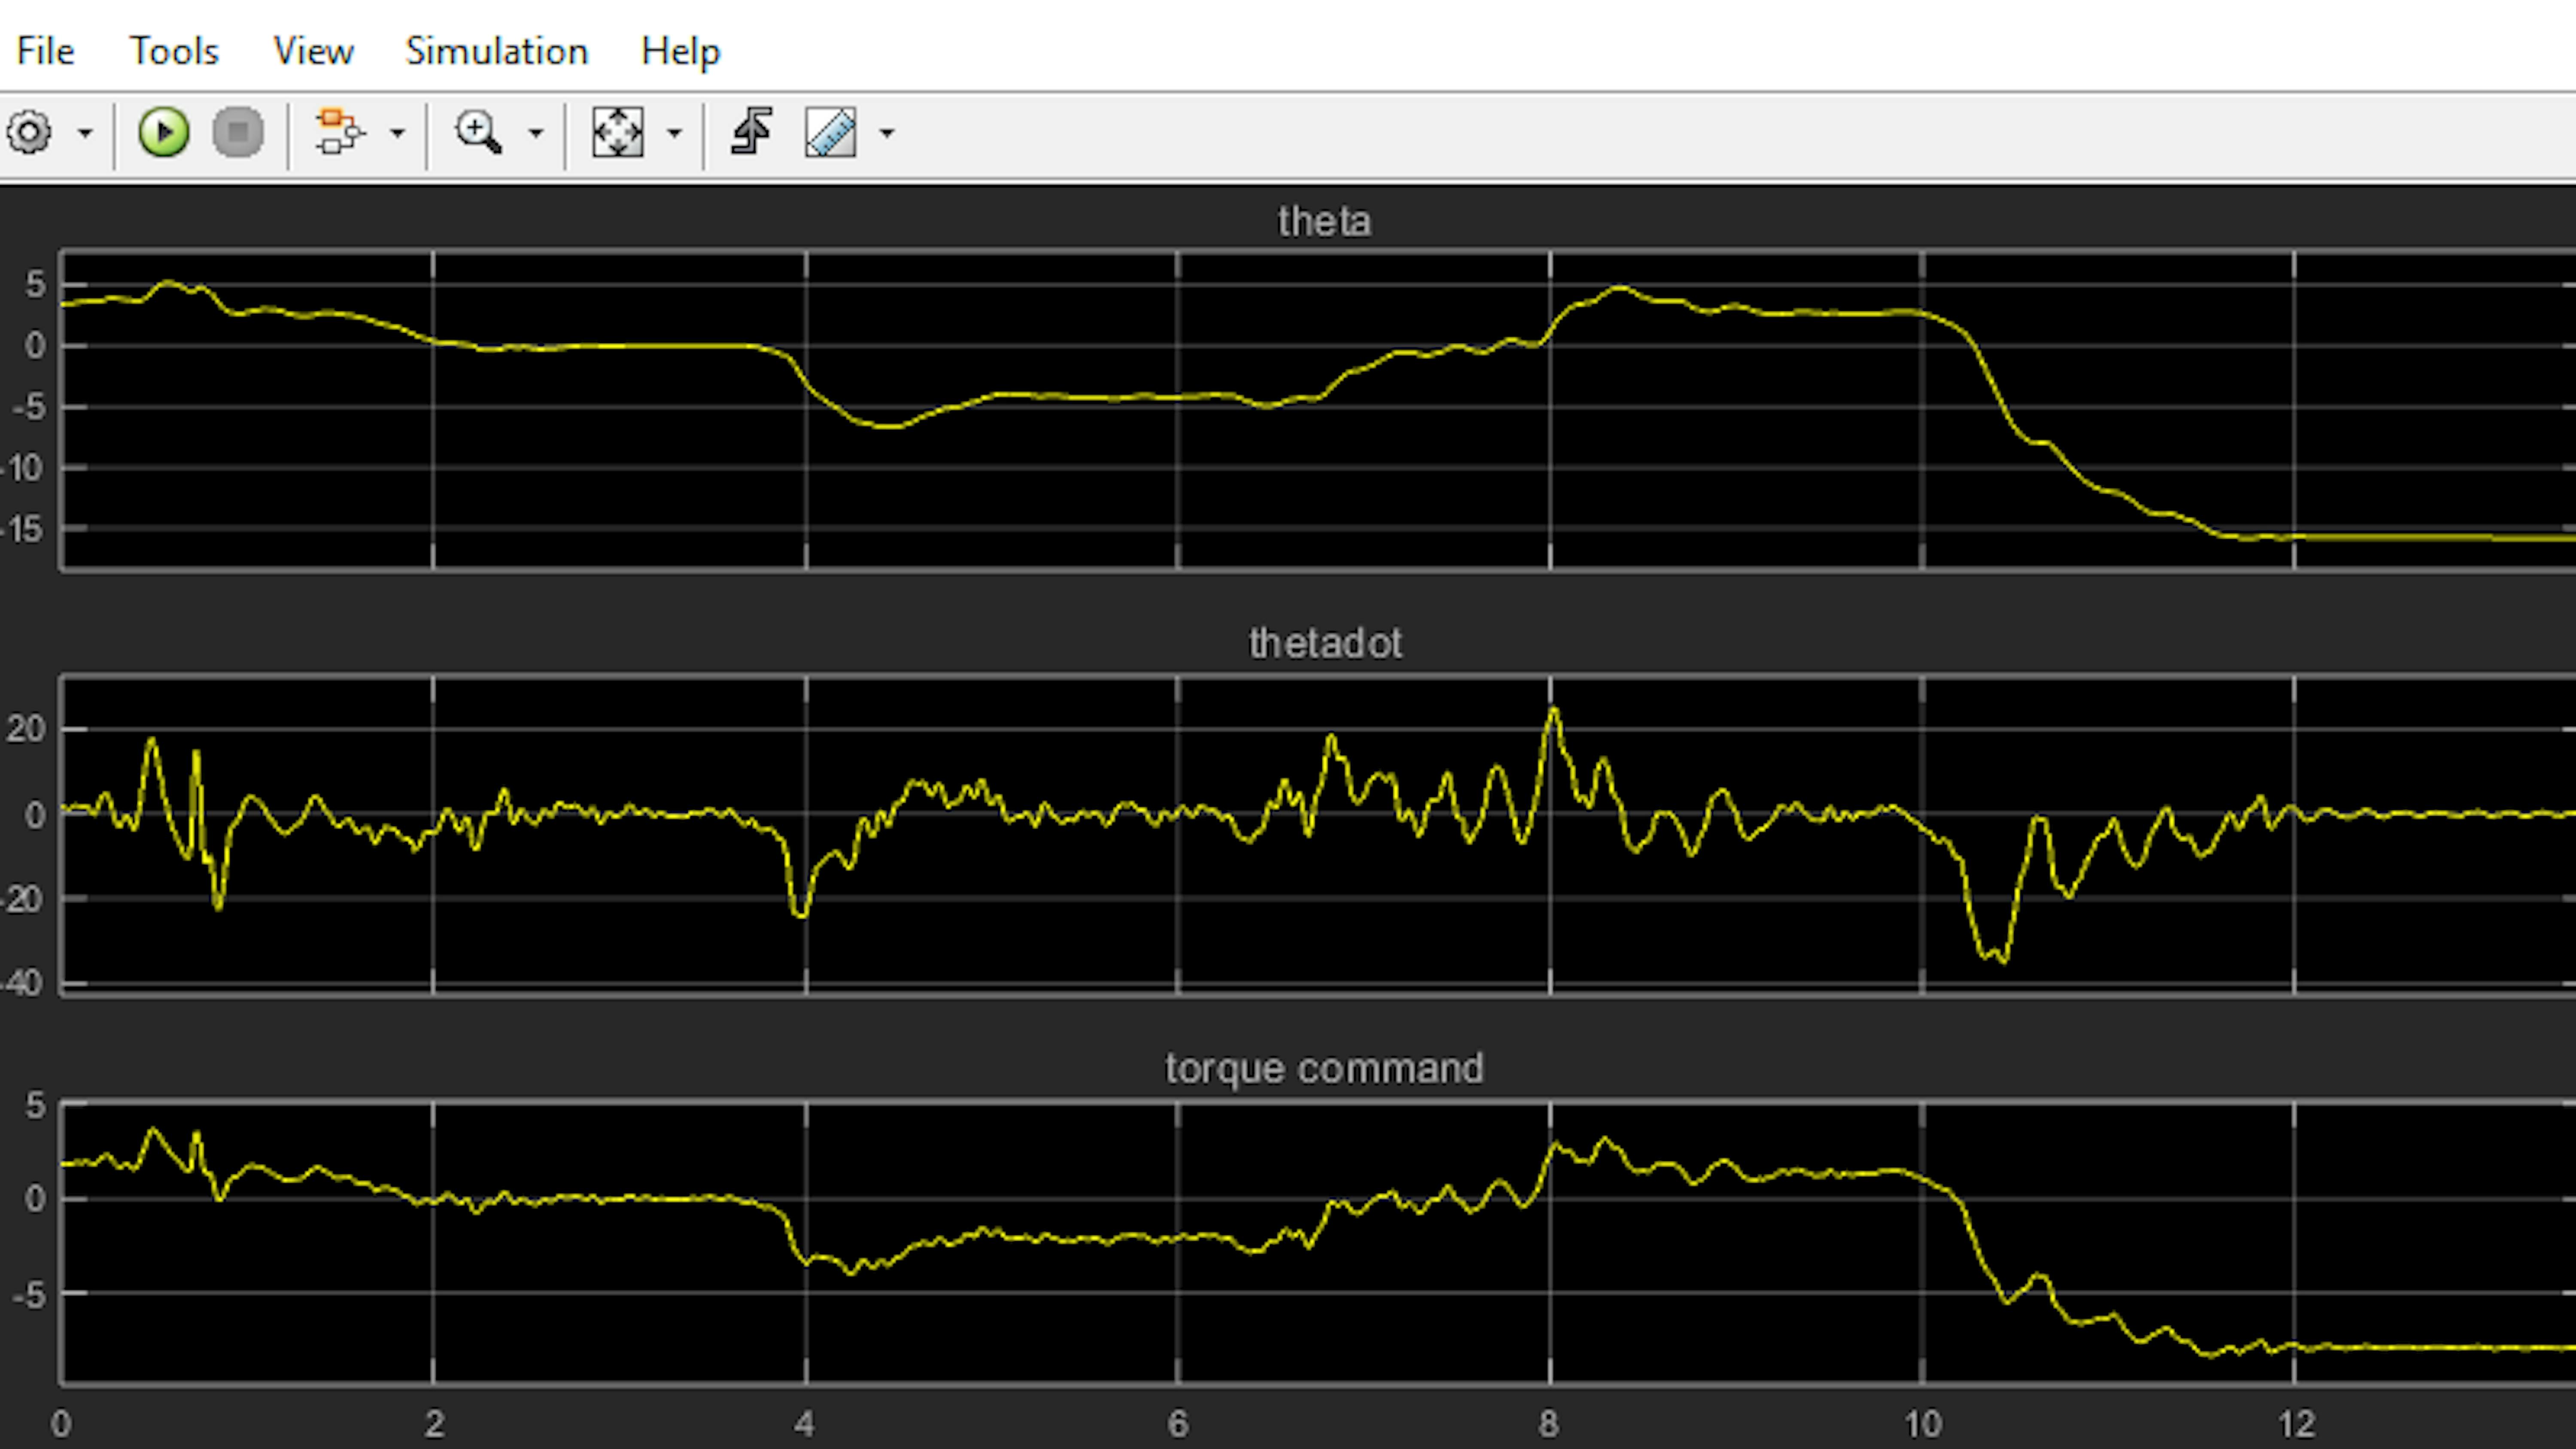Image resolution: width=2576 pixels, height=1449 pixels.
Task: Open the Simulation menu
Action: (x=497, y=51)
